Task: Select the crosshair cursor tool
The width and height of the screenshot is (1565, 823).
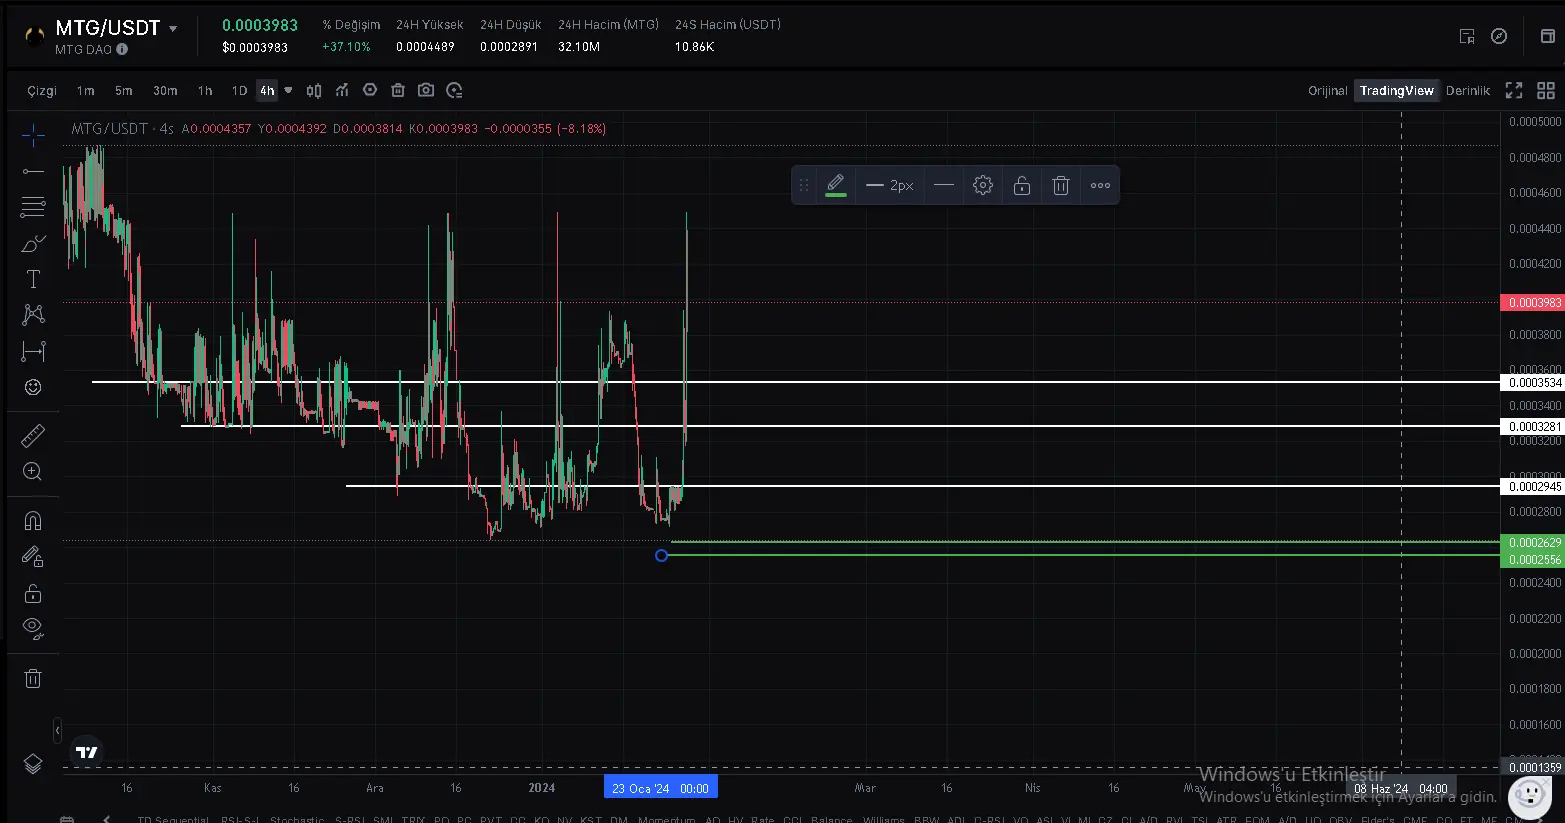Action: coord(33,135)
